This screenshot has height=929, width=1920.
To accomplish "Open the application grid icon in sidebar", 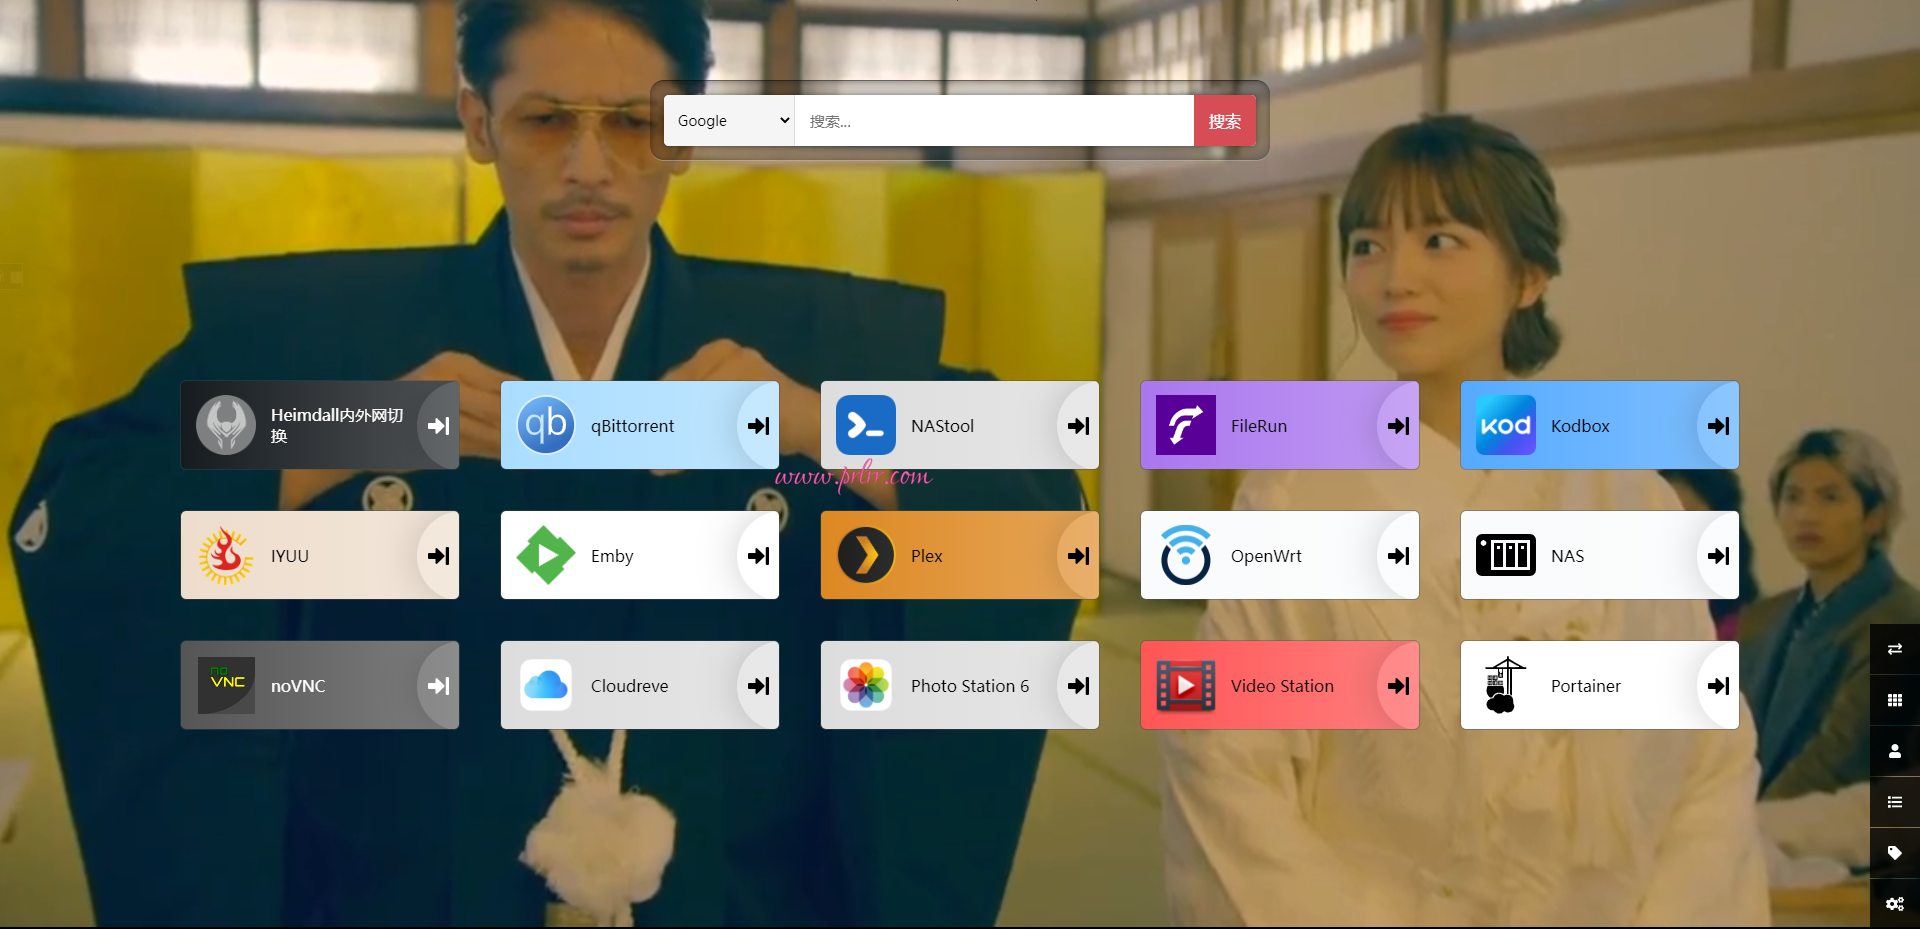I will [x=1894, y=700].
